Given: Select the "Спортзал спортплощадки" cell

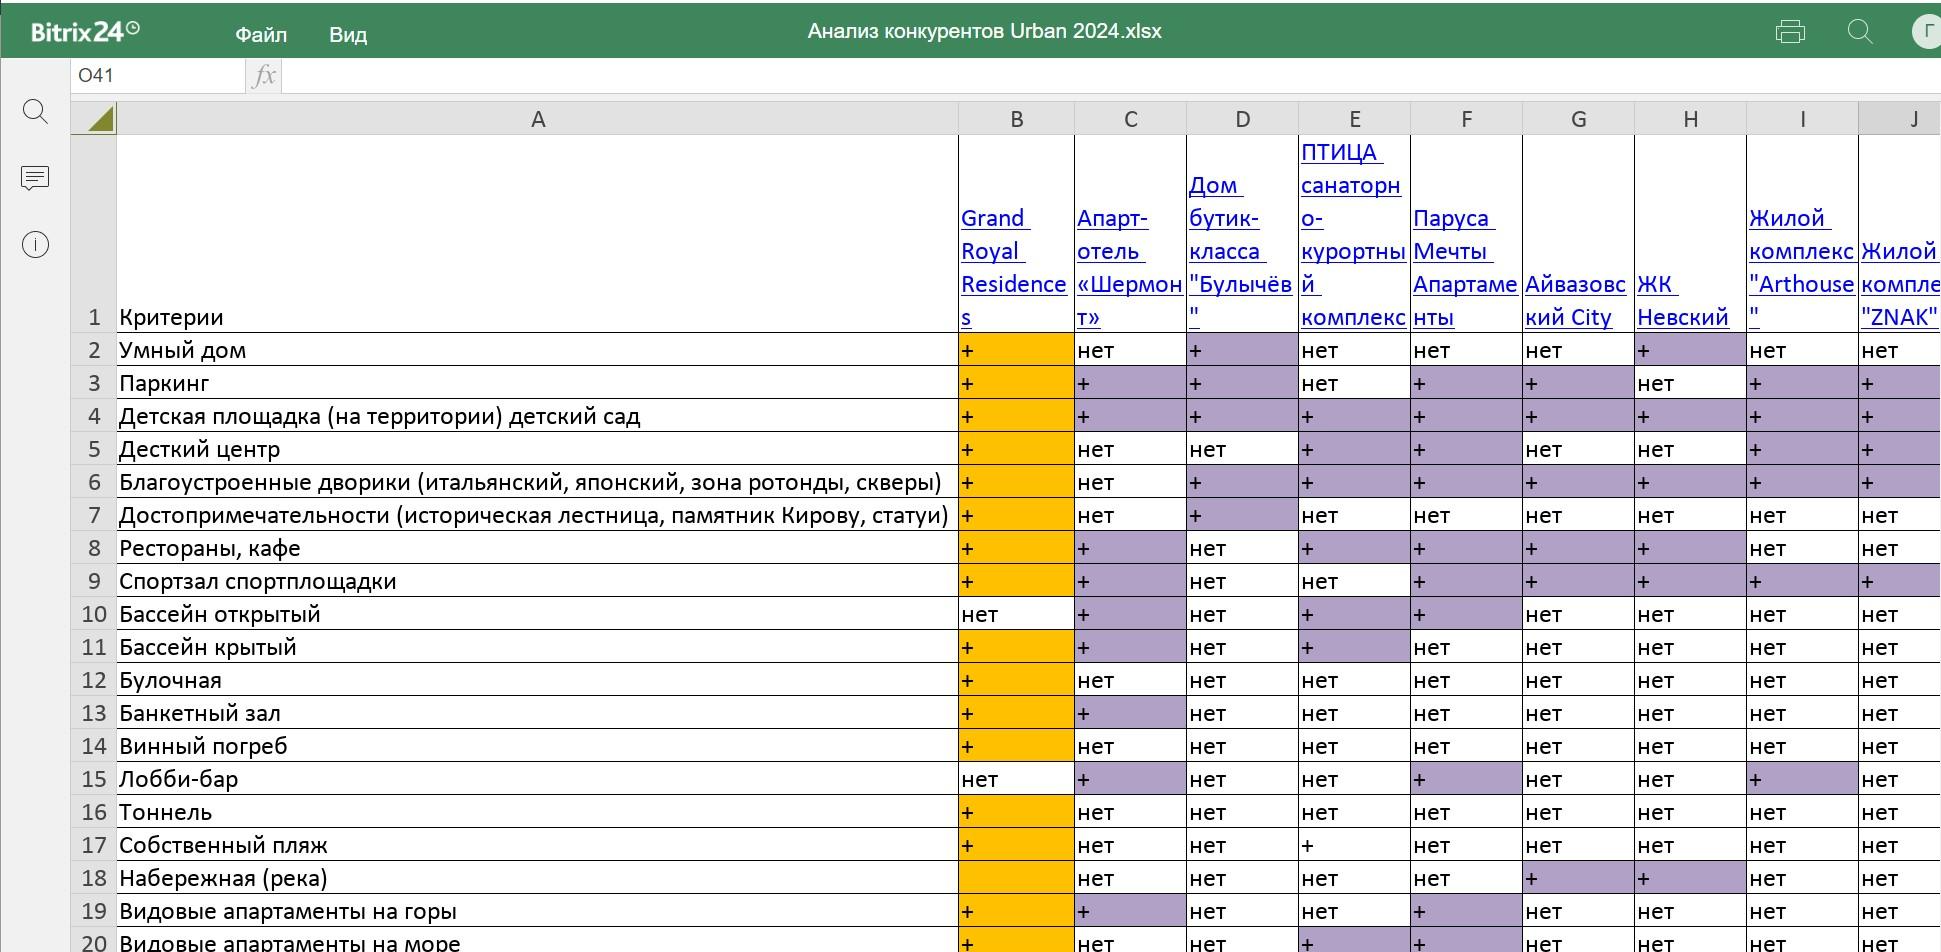Looking at the screenshot, I should coord(538,581).
